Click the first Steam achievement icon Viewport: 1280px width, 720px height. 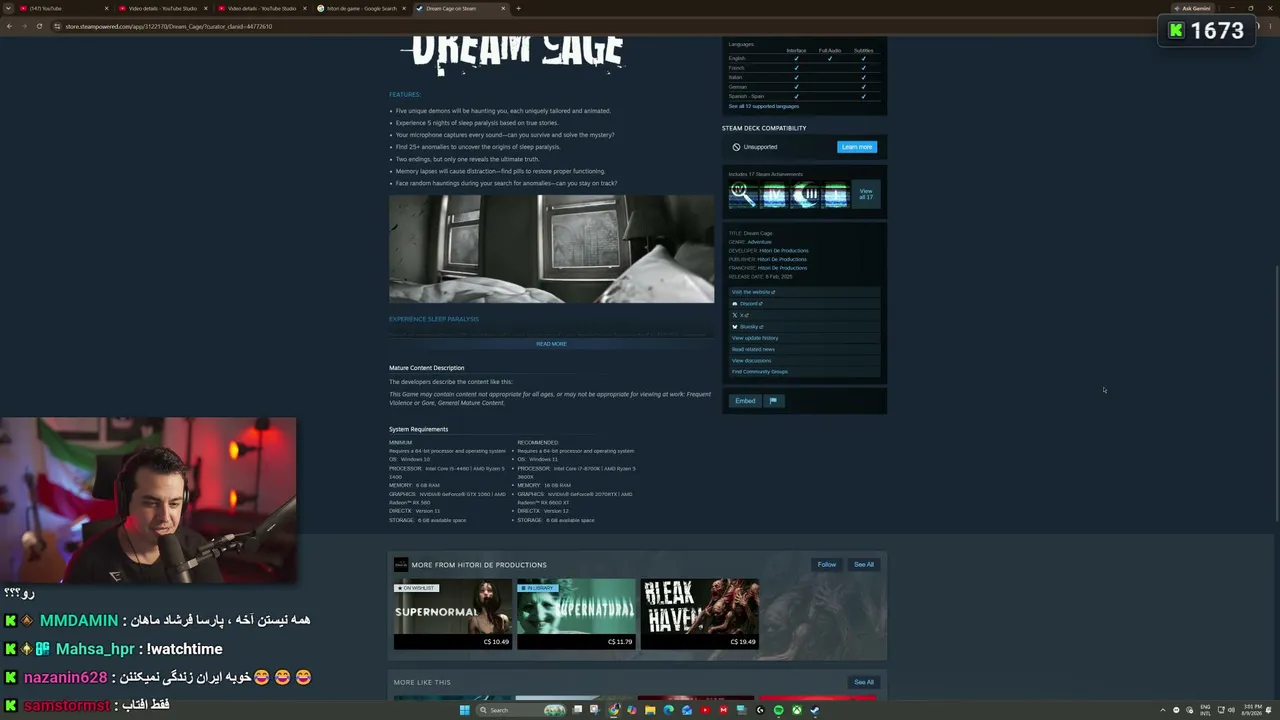point(743,194)
